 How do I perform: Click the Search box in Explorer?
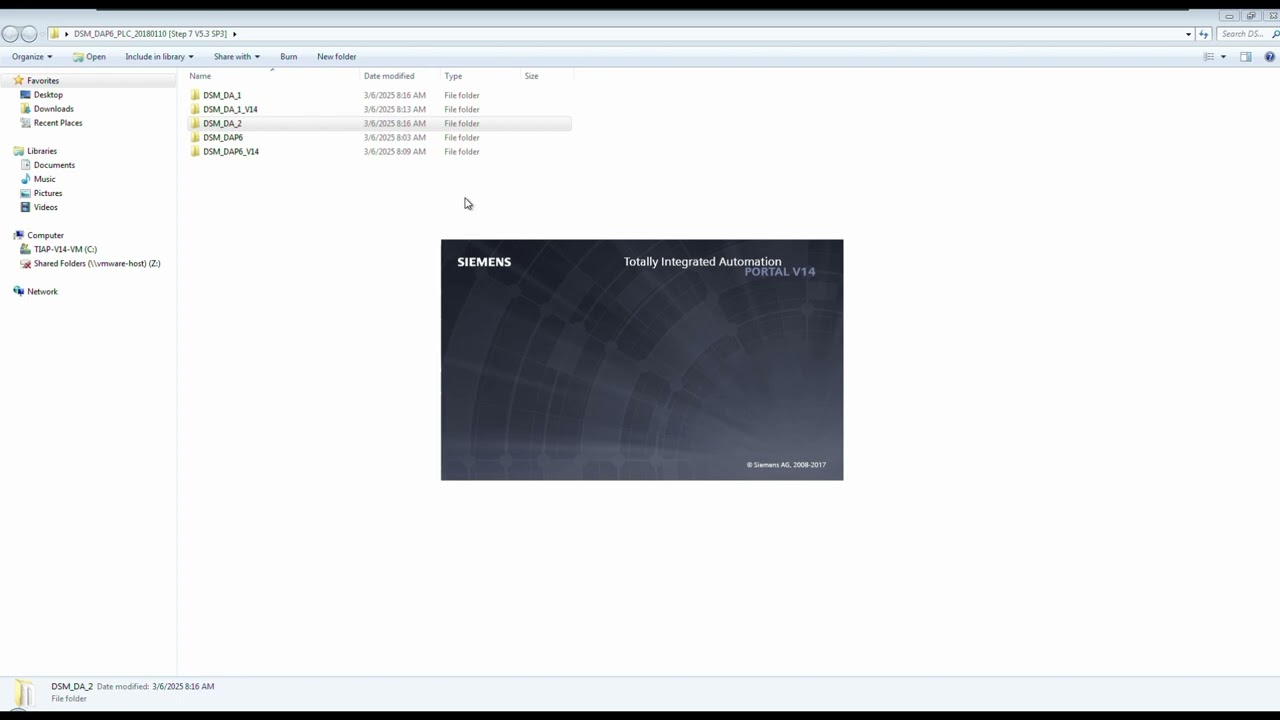[x=1245, y=34]
